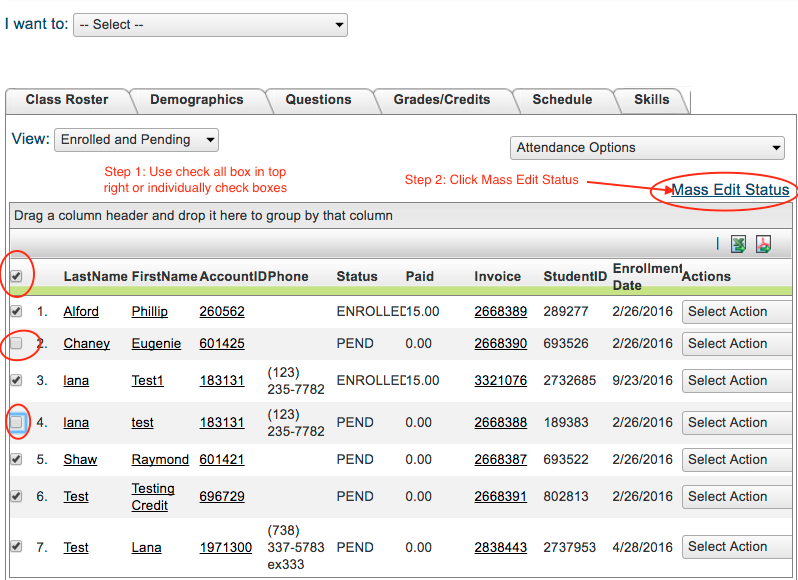The height and width of the screenshot is (580, 798).
Task: Open Select Action for row 7 Lana
Action: coord(737,547)
